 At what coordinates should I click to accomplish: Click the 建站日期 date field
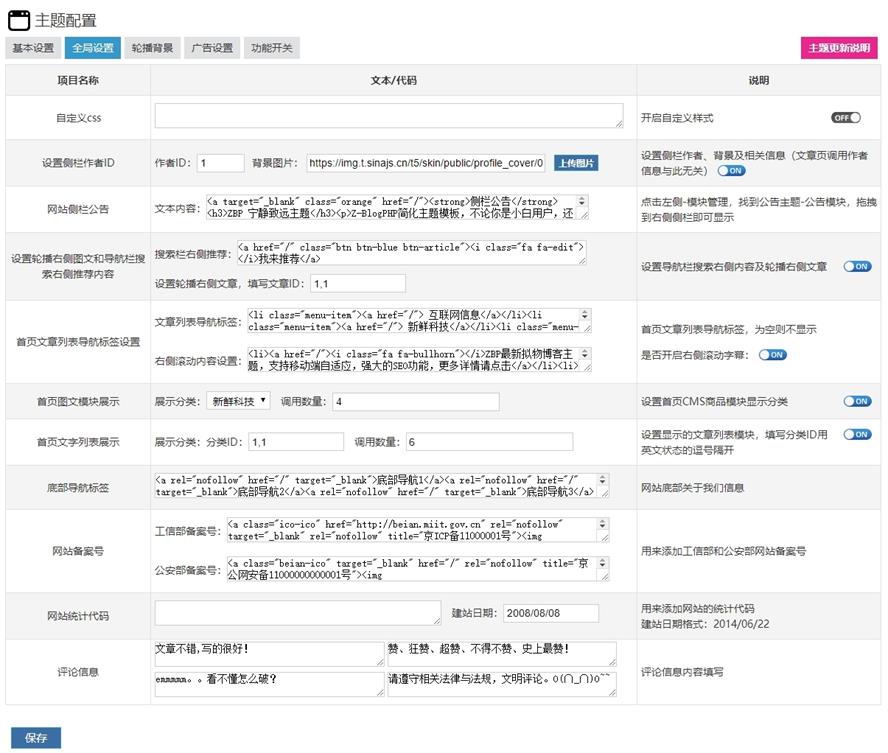(x=551, y=613)
